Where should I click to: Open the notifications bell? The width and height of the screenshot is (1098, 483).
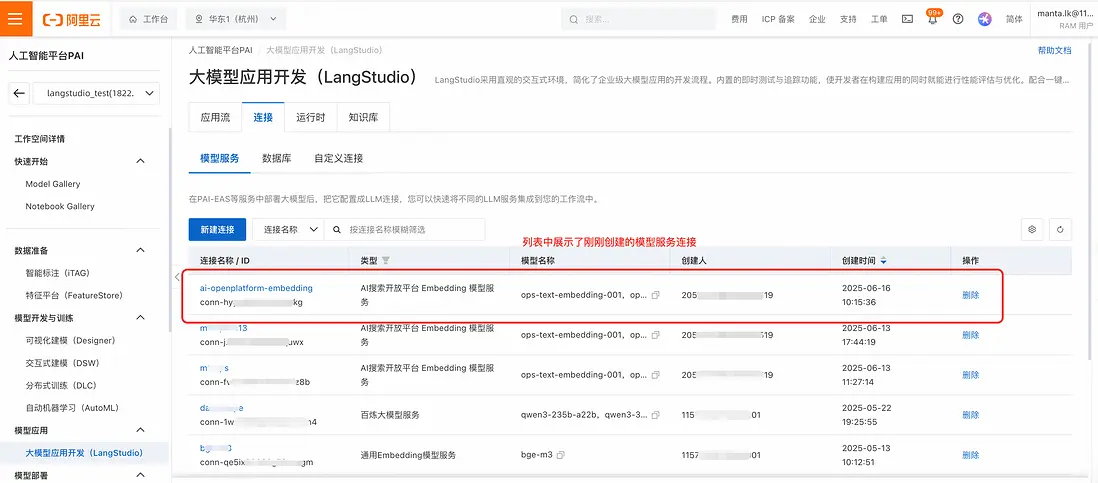pos(932,19)
